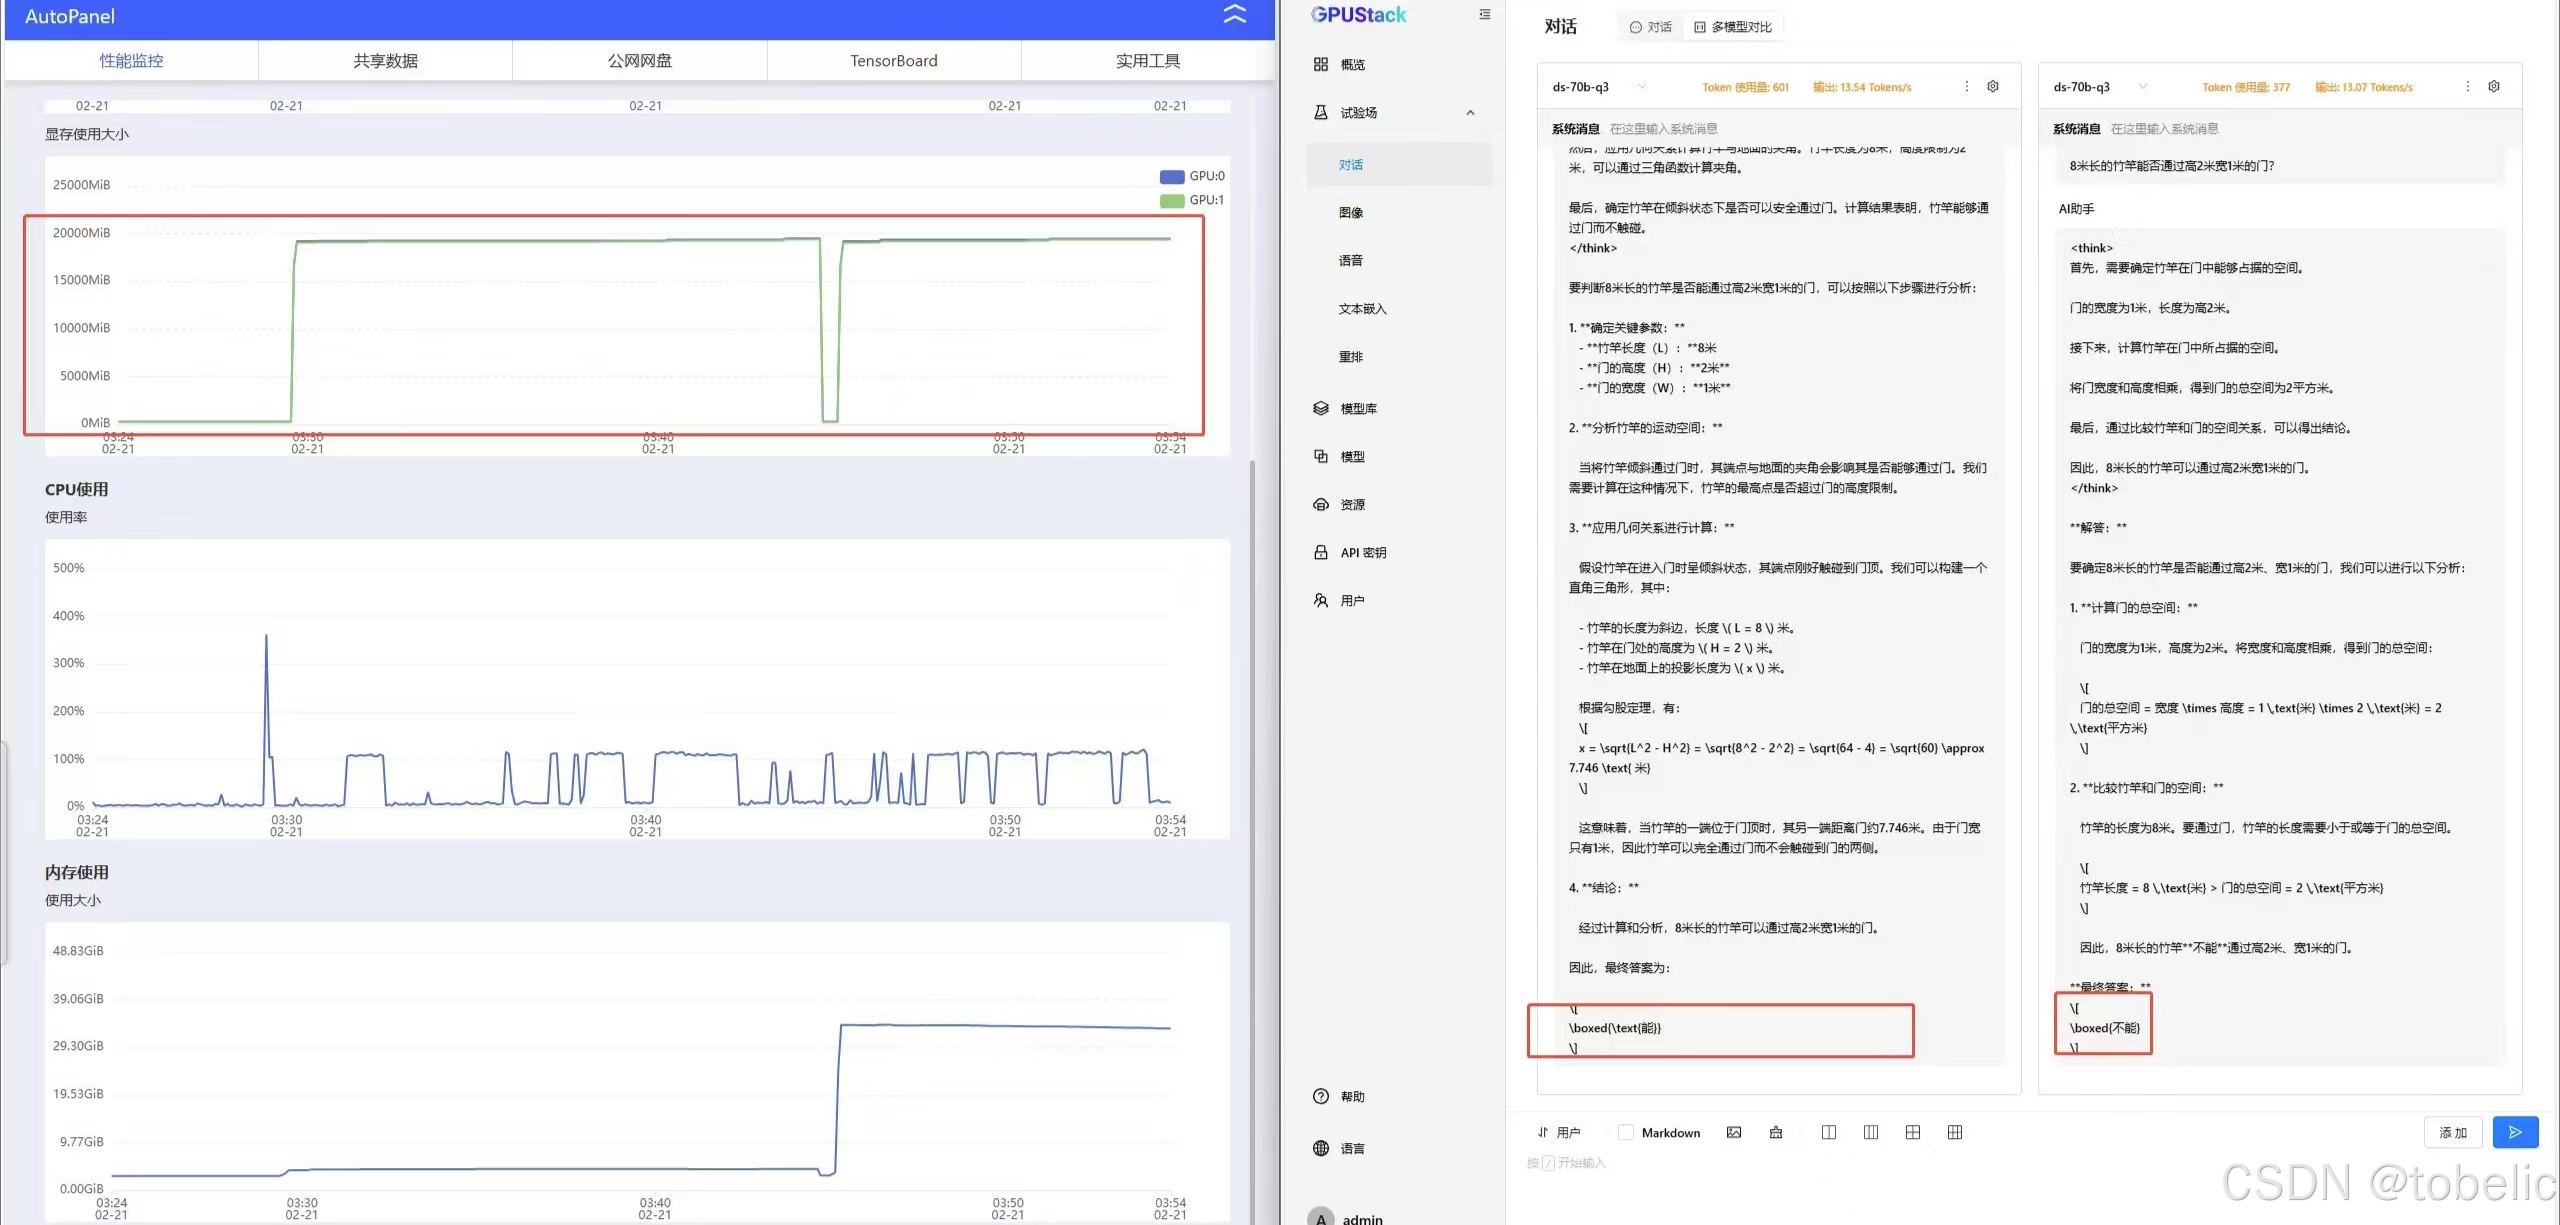Click the send message arrow button

click(2514, 1132)
